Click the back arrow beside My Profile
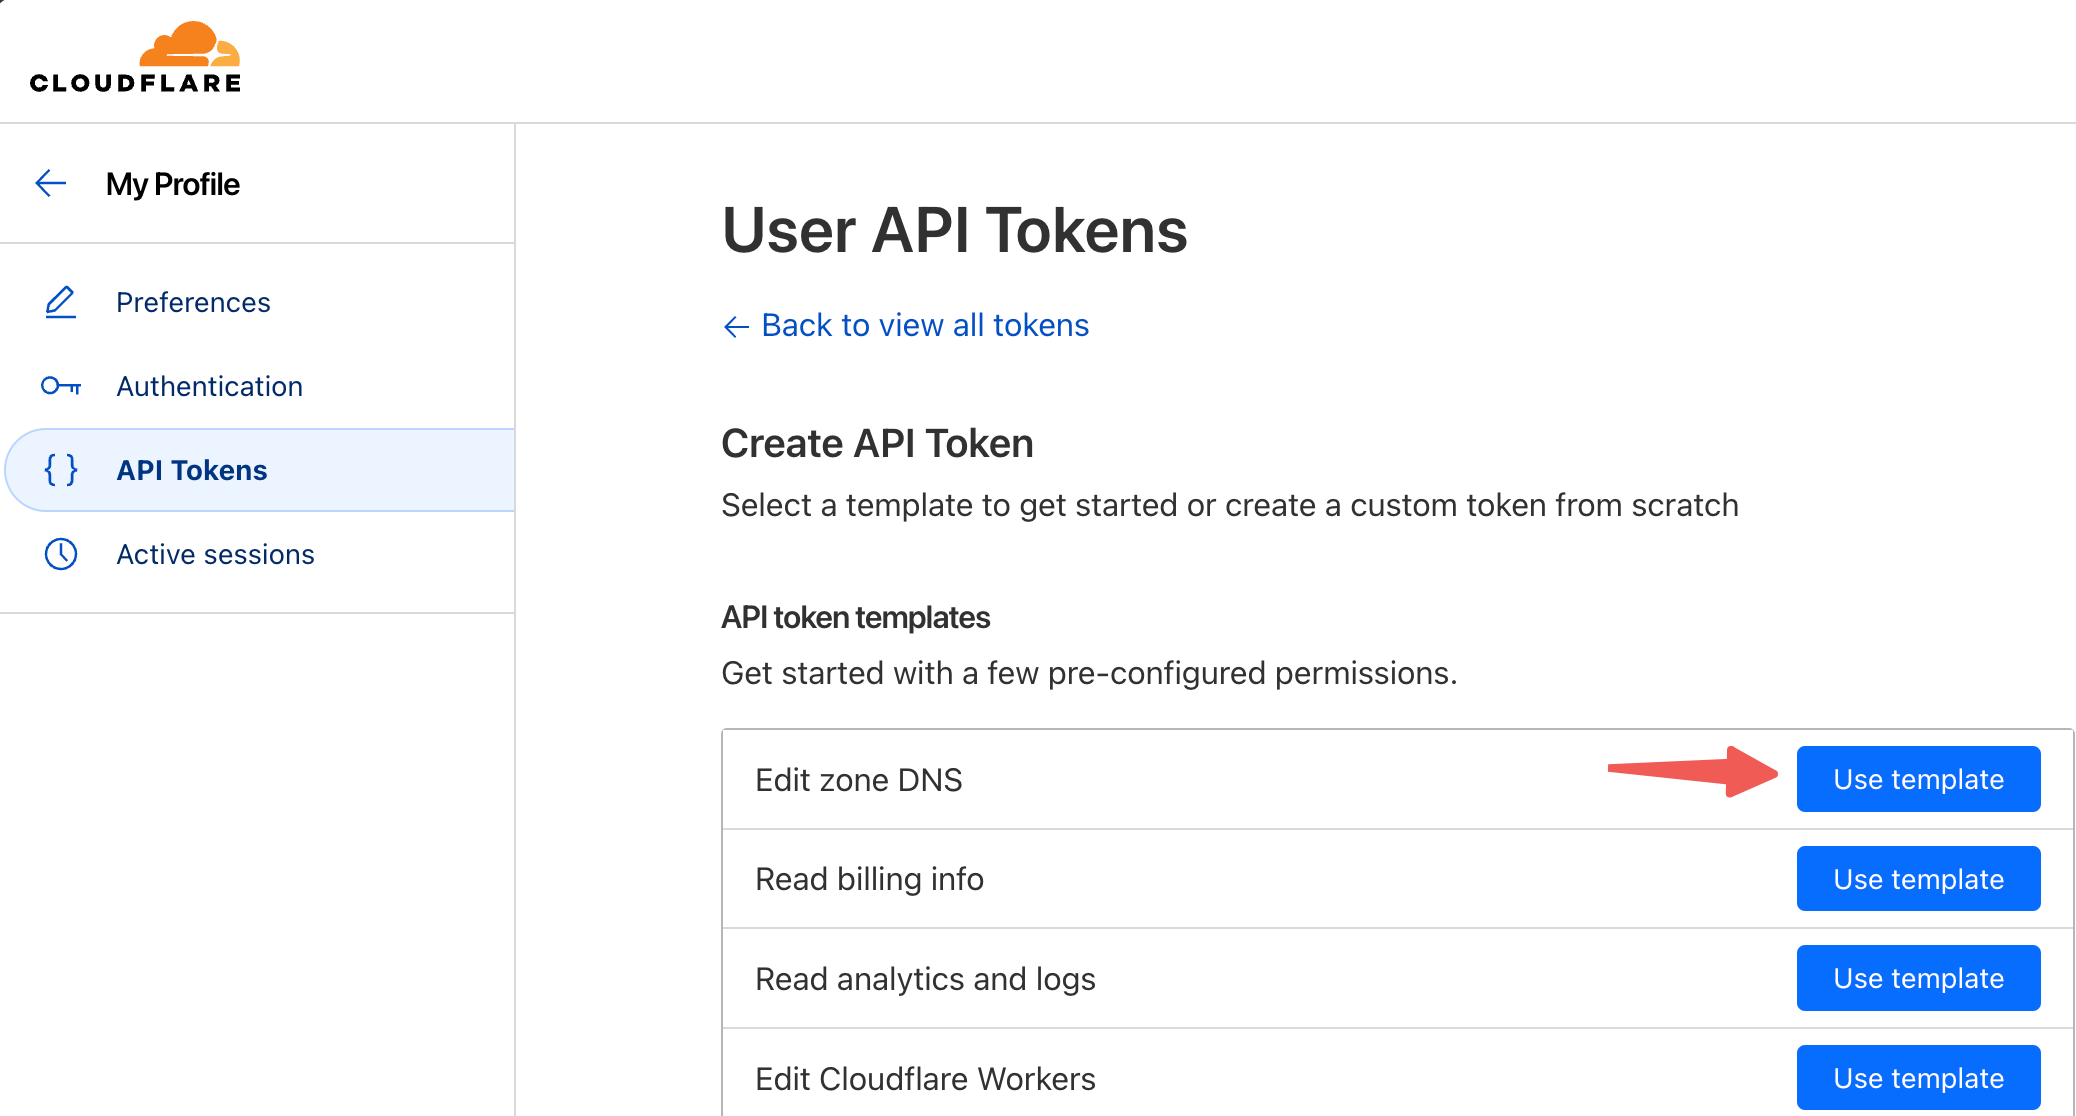Viewport: 2076px width, 1116px height. pyautogui.click(x=50, y=184)
